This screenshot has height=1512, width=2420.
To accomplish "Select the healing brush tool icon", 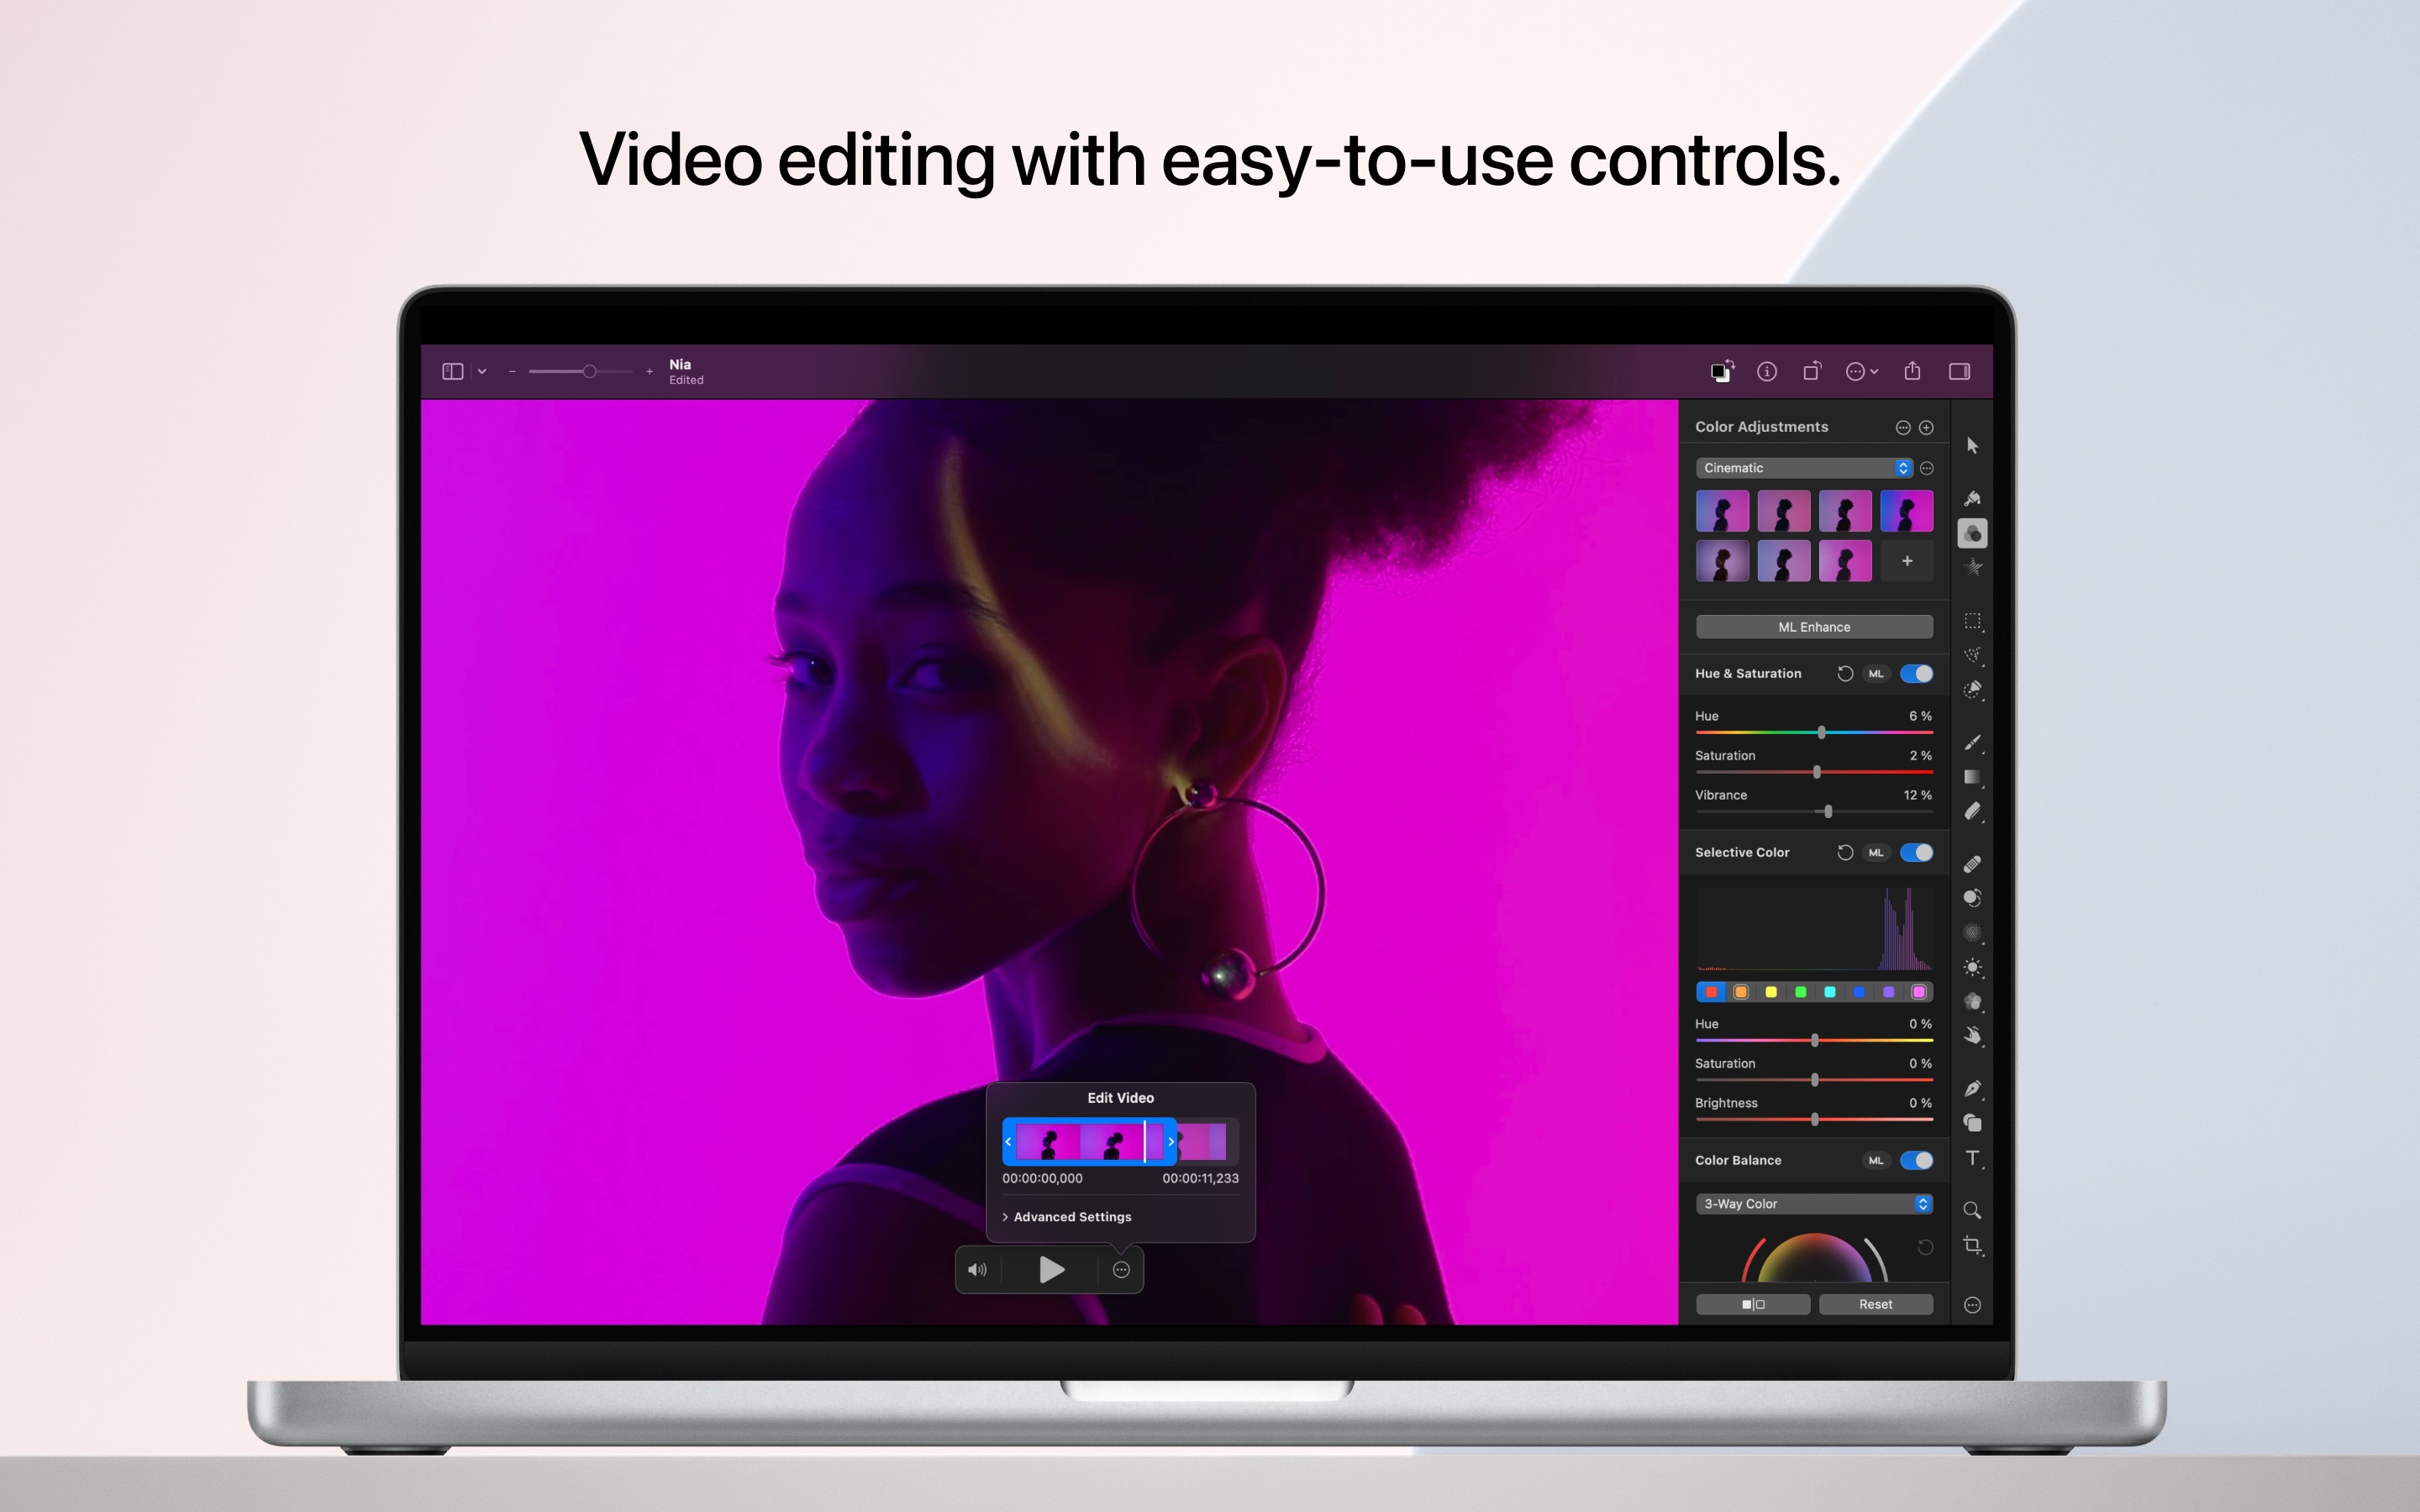I will (x=1972, y=862).
